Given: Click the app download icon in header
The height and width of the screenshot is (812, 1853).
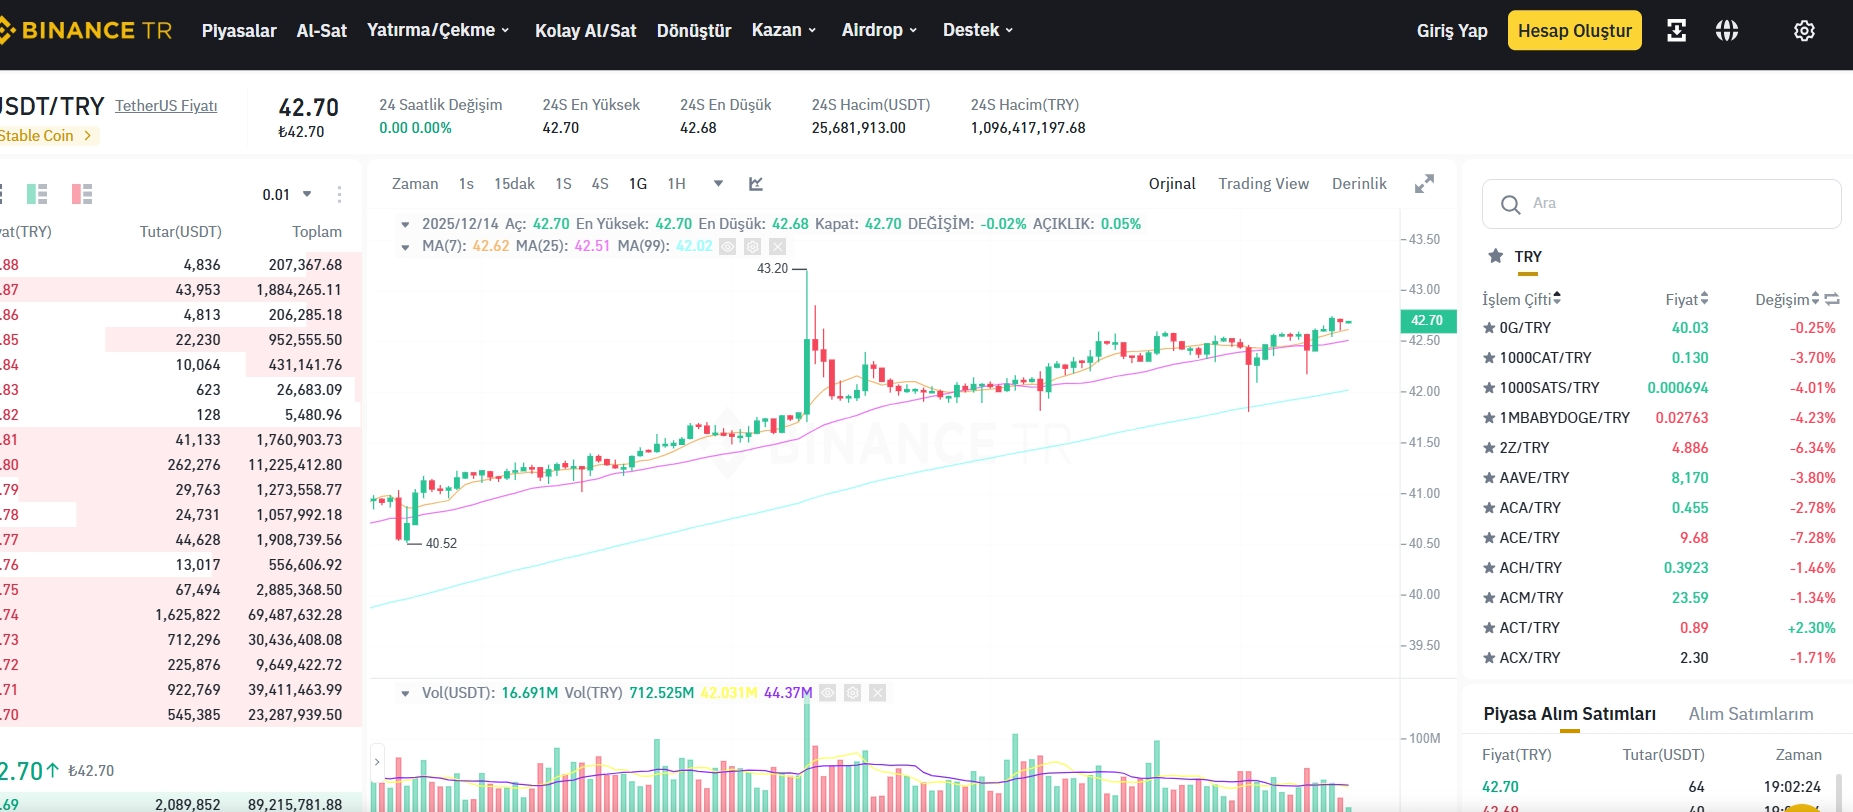Looking at the screenshot, I should pos(1677,31).
